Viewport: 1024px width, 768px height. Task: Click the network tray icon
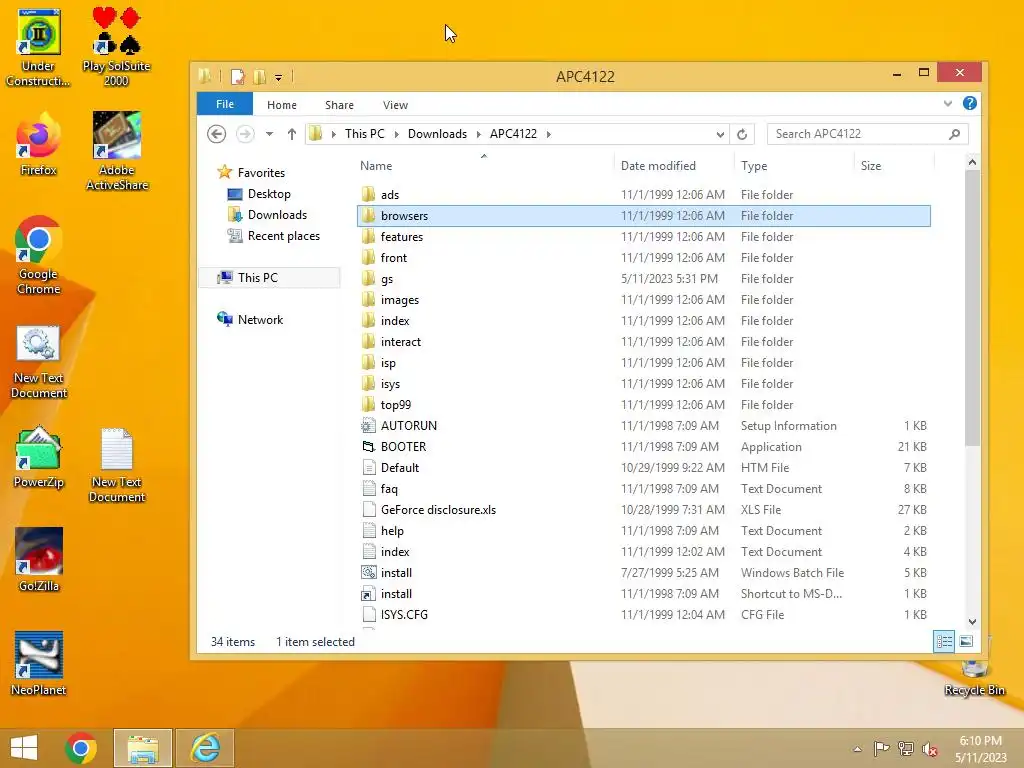point(906,748)
